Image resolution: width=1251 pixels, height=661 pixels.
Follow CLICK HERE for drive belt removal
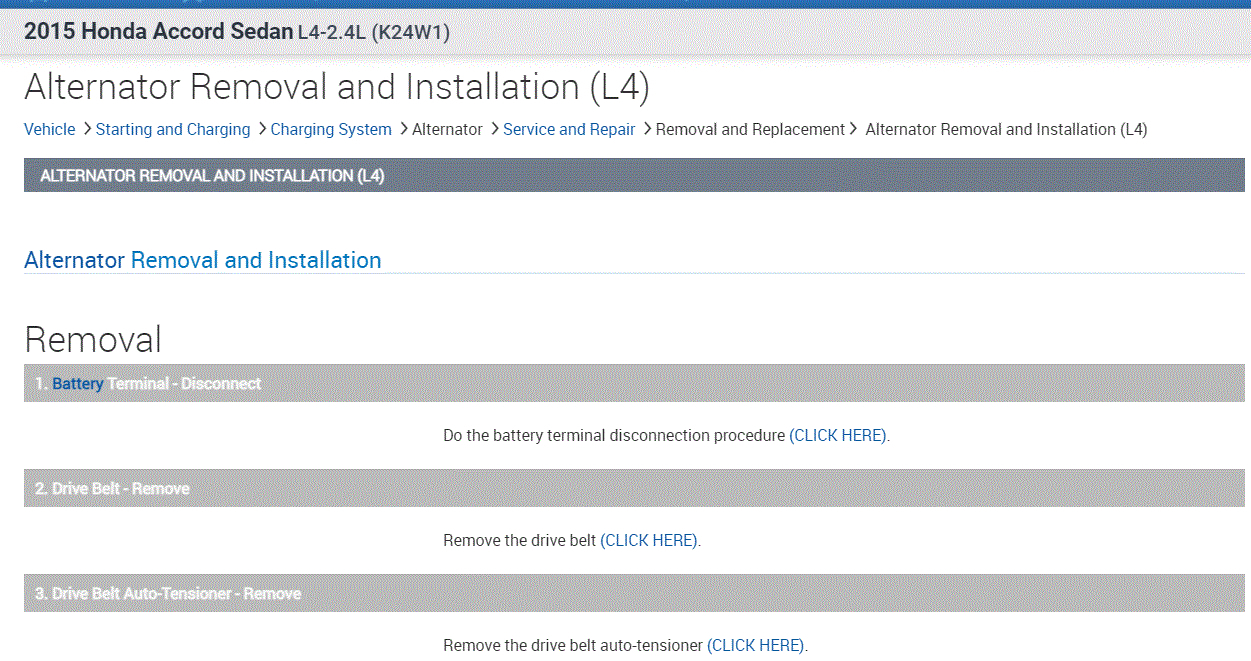coord(649,541)
